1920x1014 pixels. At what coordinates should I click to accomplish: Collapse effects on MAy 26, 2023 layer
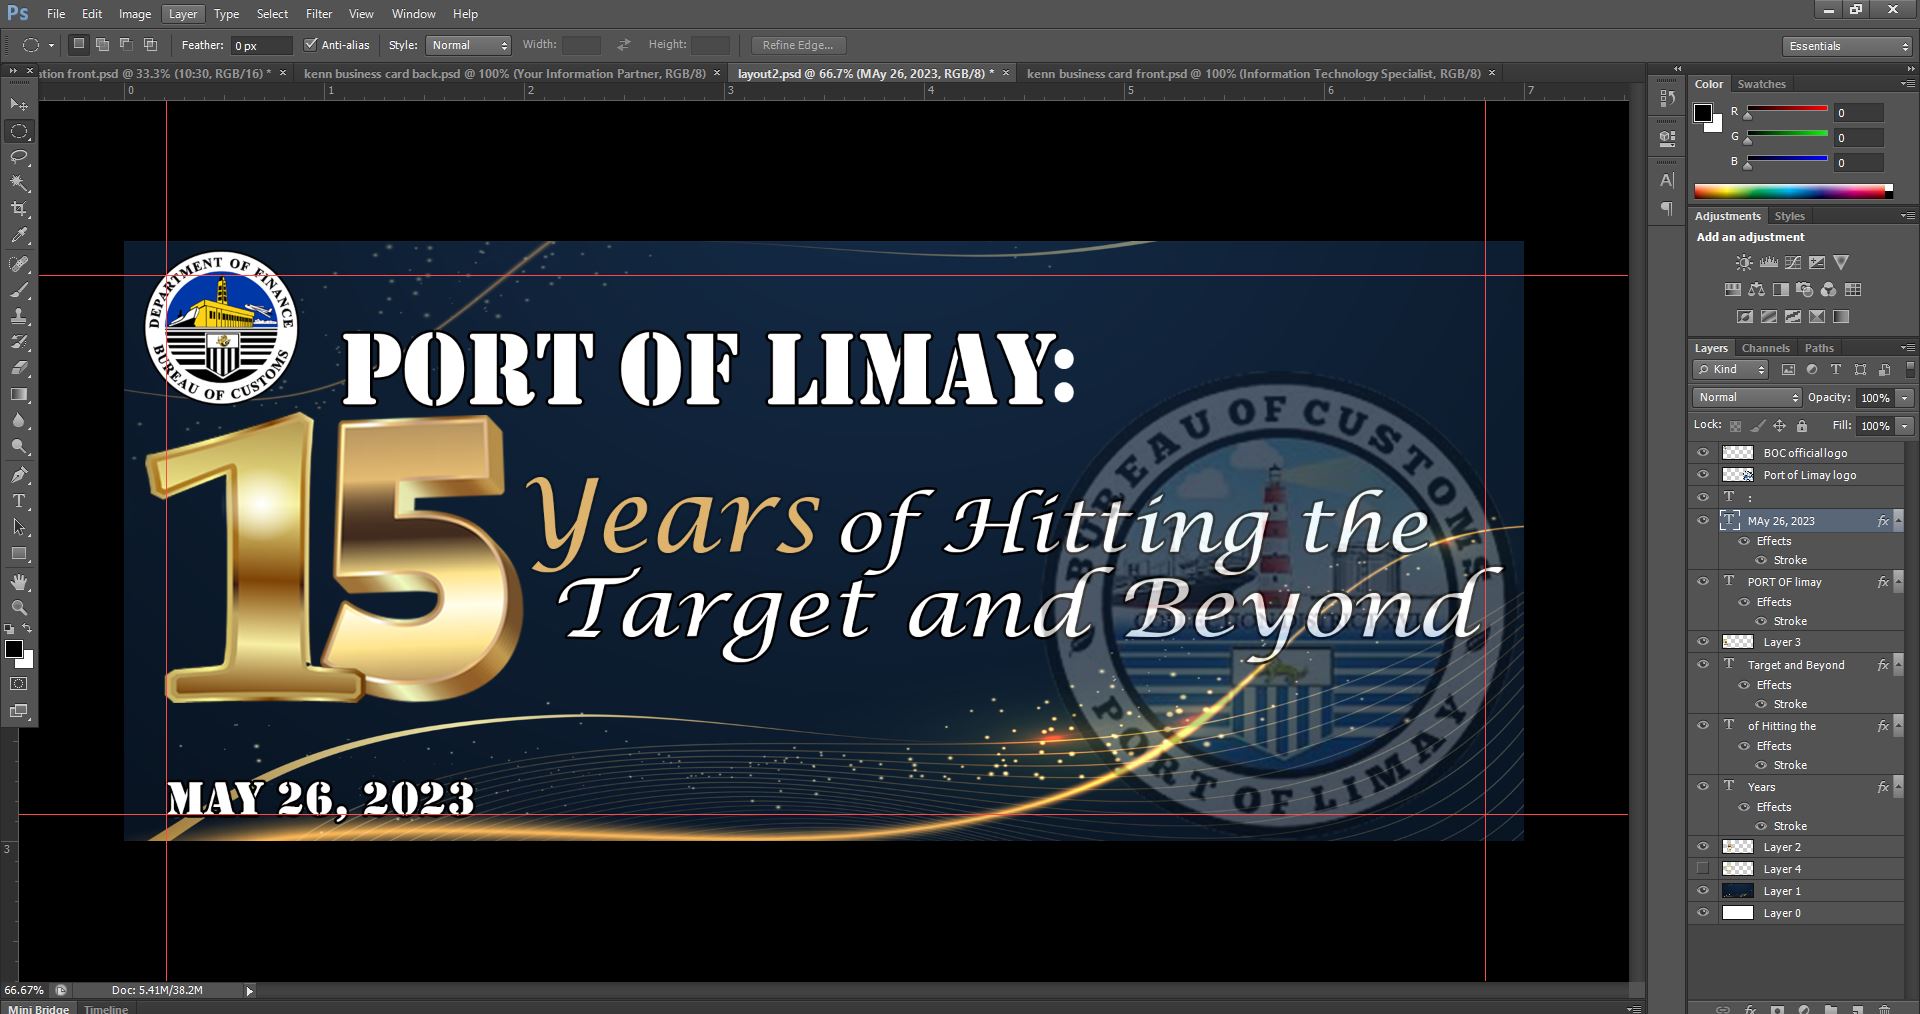click(1899, 521)
